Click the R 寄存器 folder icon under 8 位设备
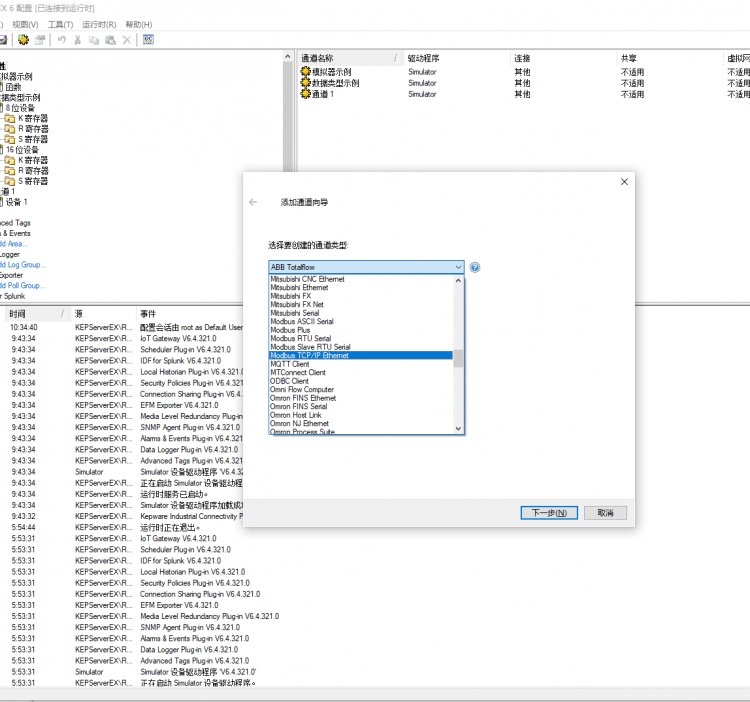 pyautogui.click(x=10, y=129)
